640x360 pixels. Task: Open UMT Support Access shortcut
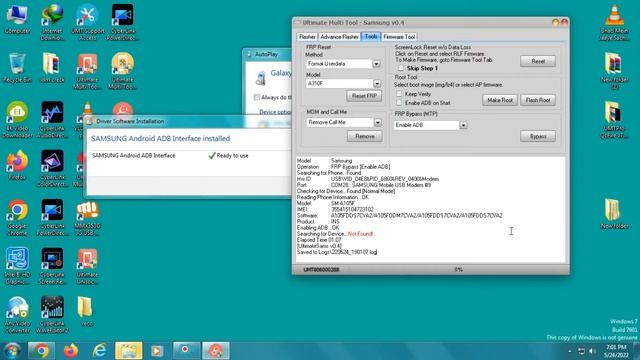tap(87, 22)
